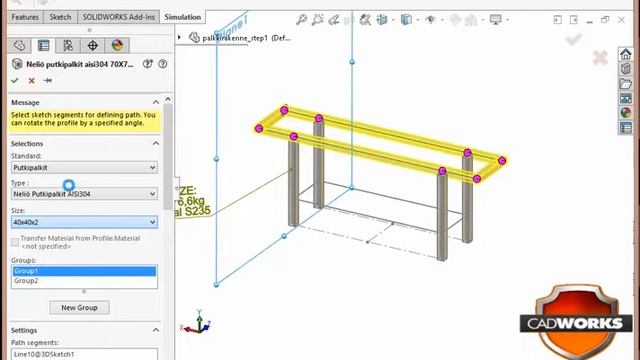Screen dimensions: 640x360
Task: Click the Groups list resize handle dot
Action: pos(84,291)
